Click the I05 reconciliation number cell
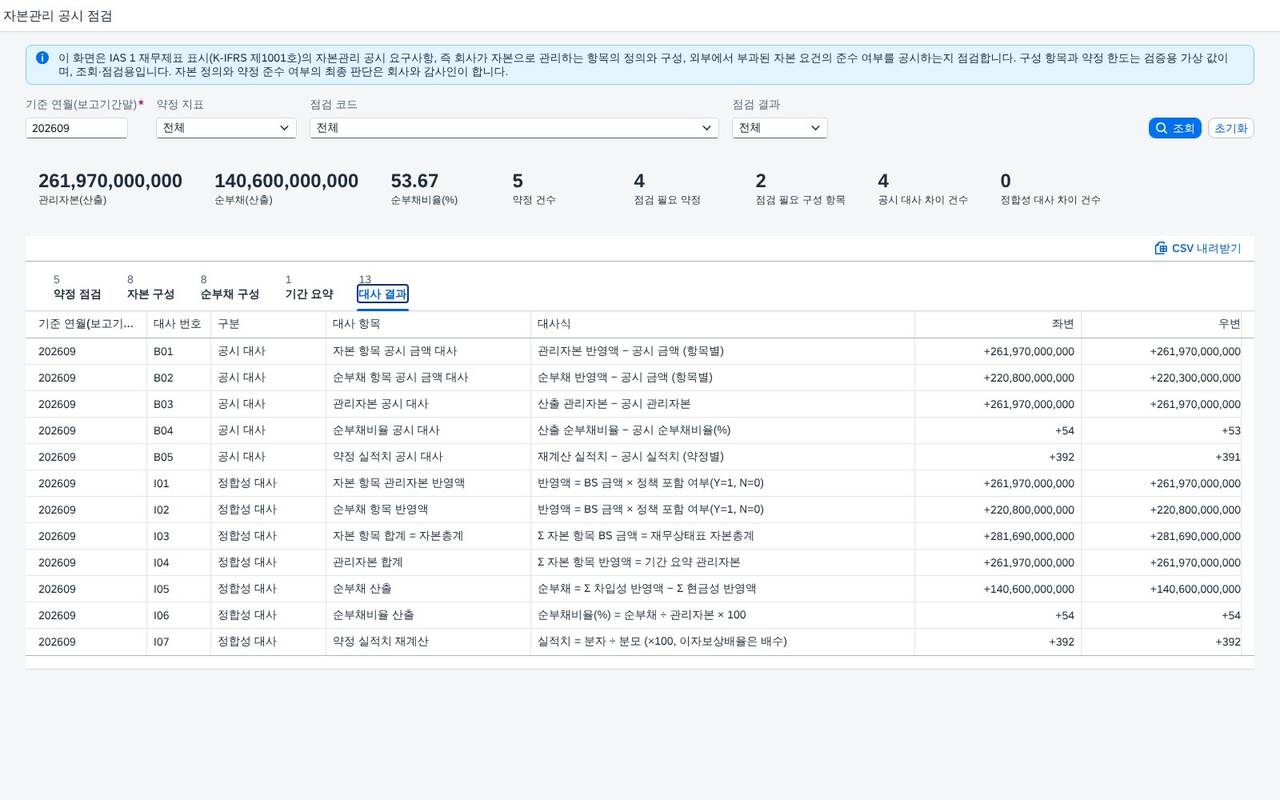Image resolution: width=1280 pixels, height=800 pixels. 178,589
